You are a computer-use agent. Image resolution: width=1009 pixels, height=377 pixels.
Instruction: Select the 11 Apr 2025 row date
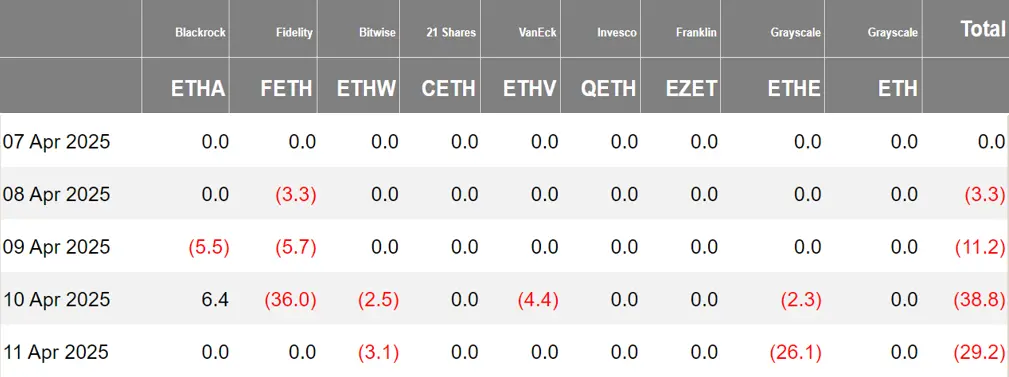(56, 353)
